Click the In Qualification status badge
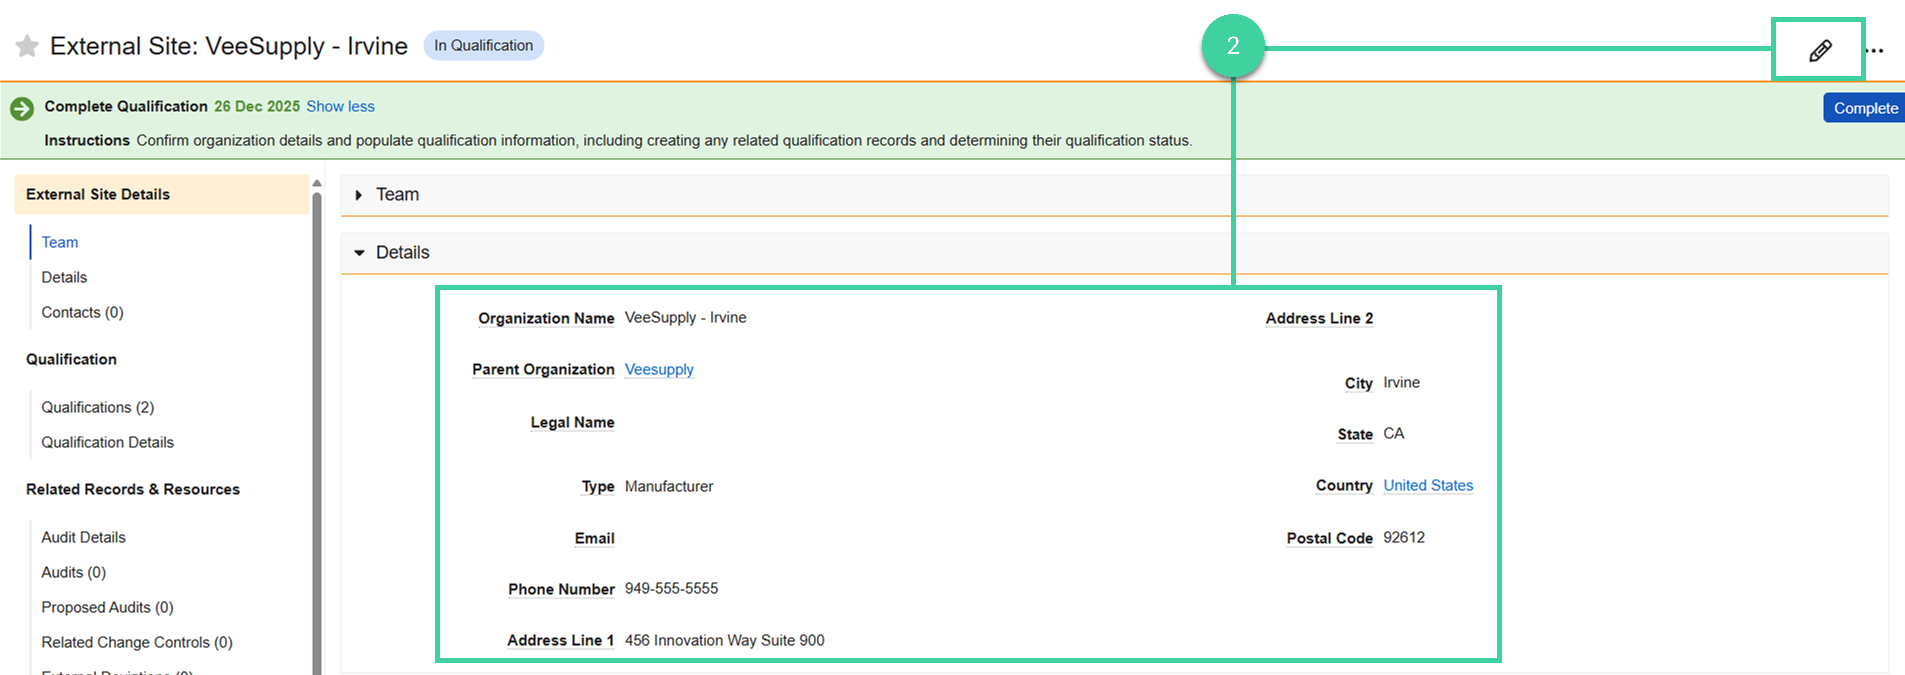 point(483,45)
